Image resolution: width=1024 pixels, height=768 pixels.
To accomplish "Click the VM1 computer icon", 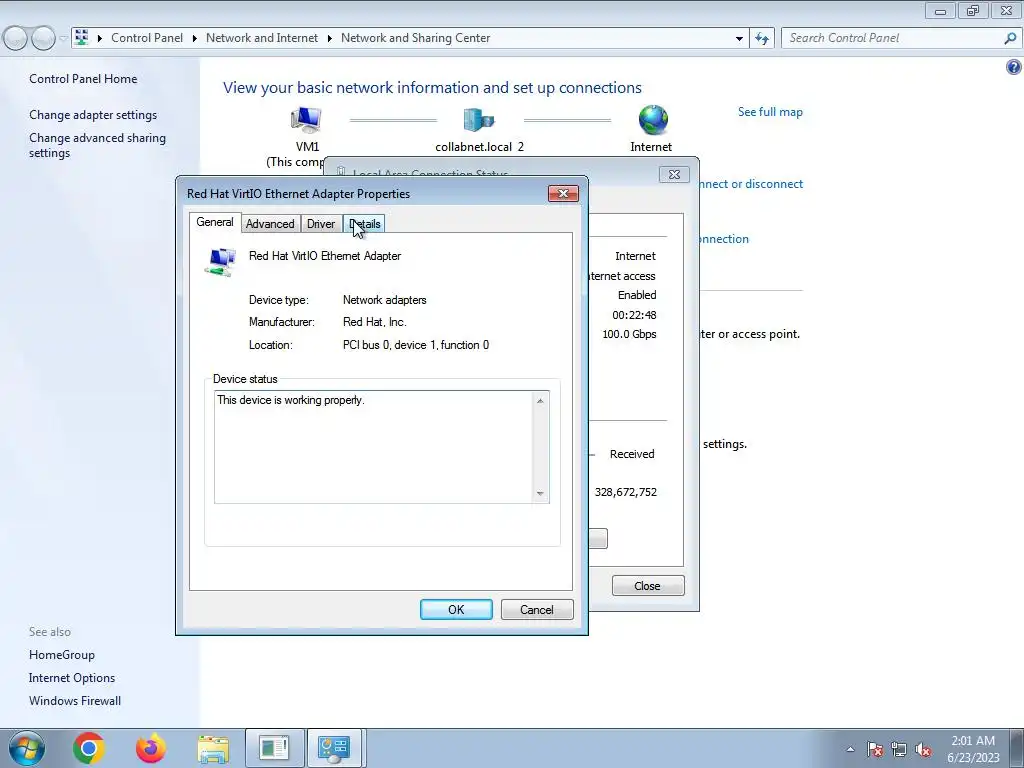I will (306, 120).
